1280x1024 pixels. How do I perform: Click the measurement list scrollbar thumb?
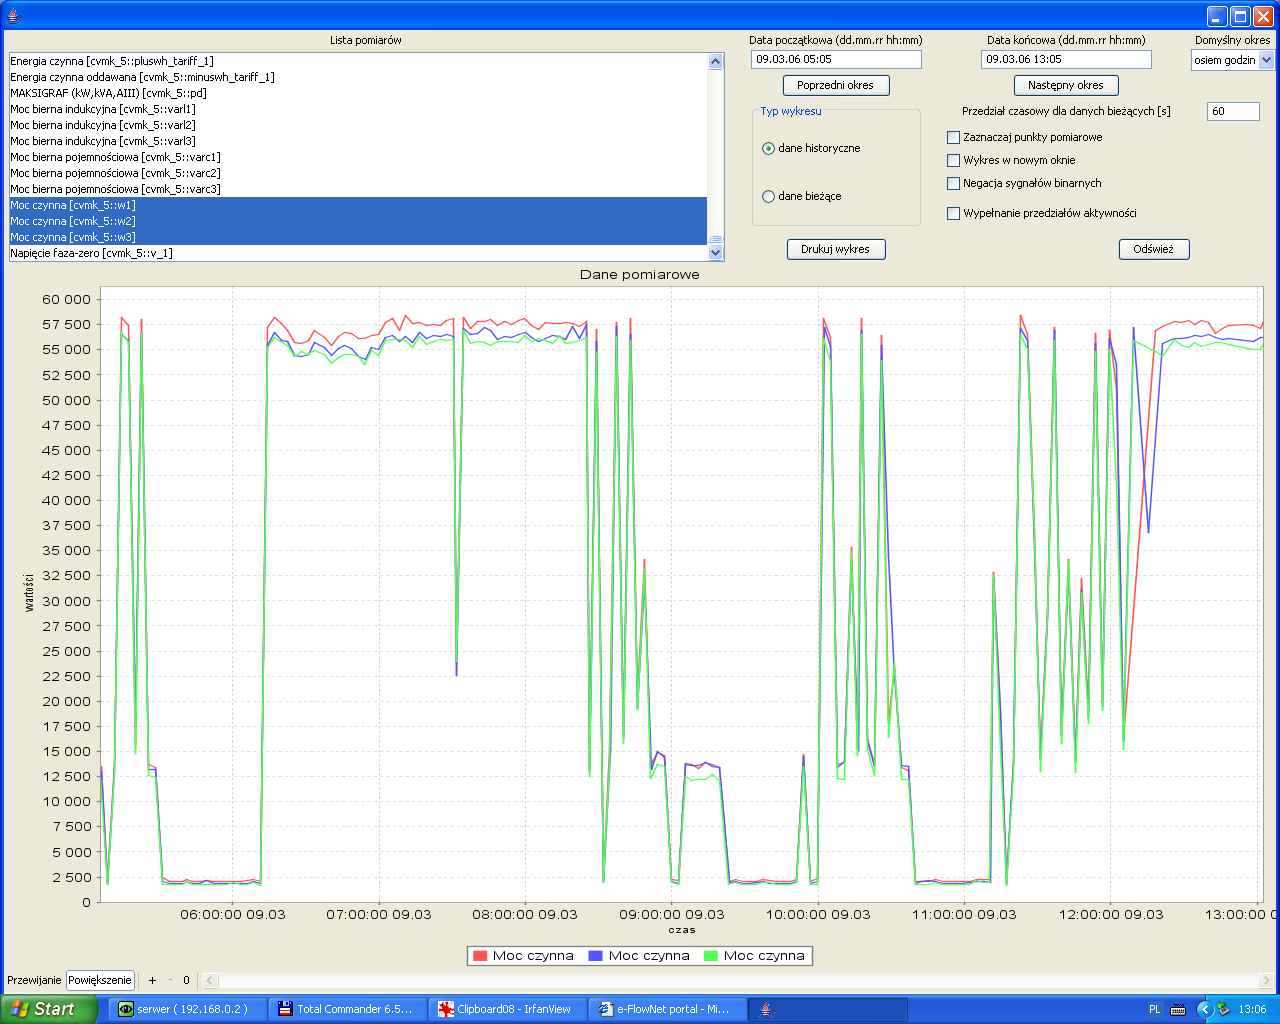(x=715, y=239)
